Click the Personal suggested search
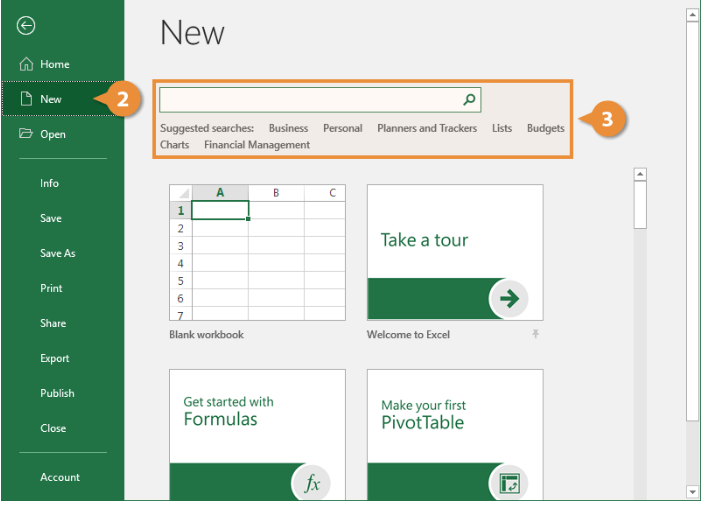Image resolution: width=704 pixels, height=507 pixels. click(x=343, y=128)
